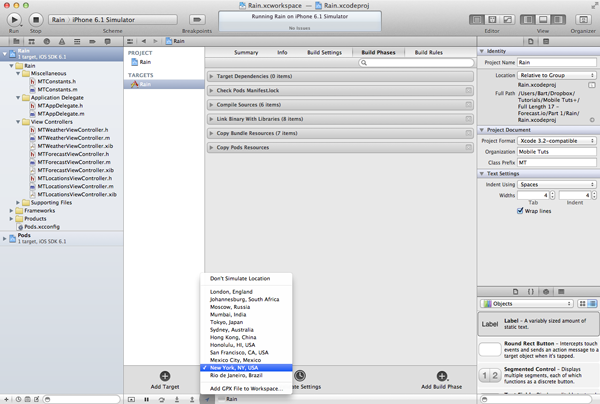This screenshot has height=404, width=600.
Task: Switch library to icon view
Action: (x=582, y=303)
